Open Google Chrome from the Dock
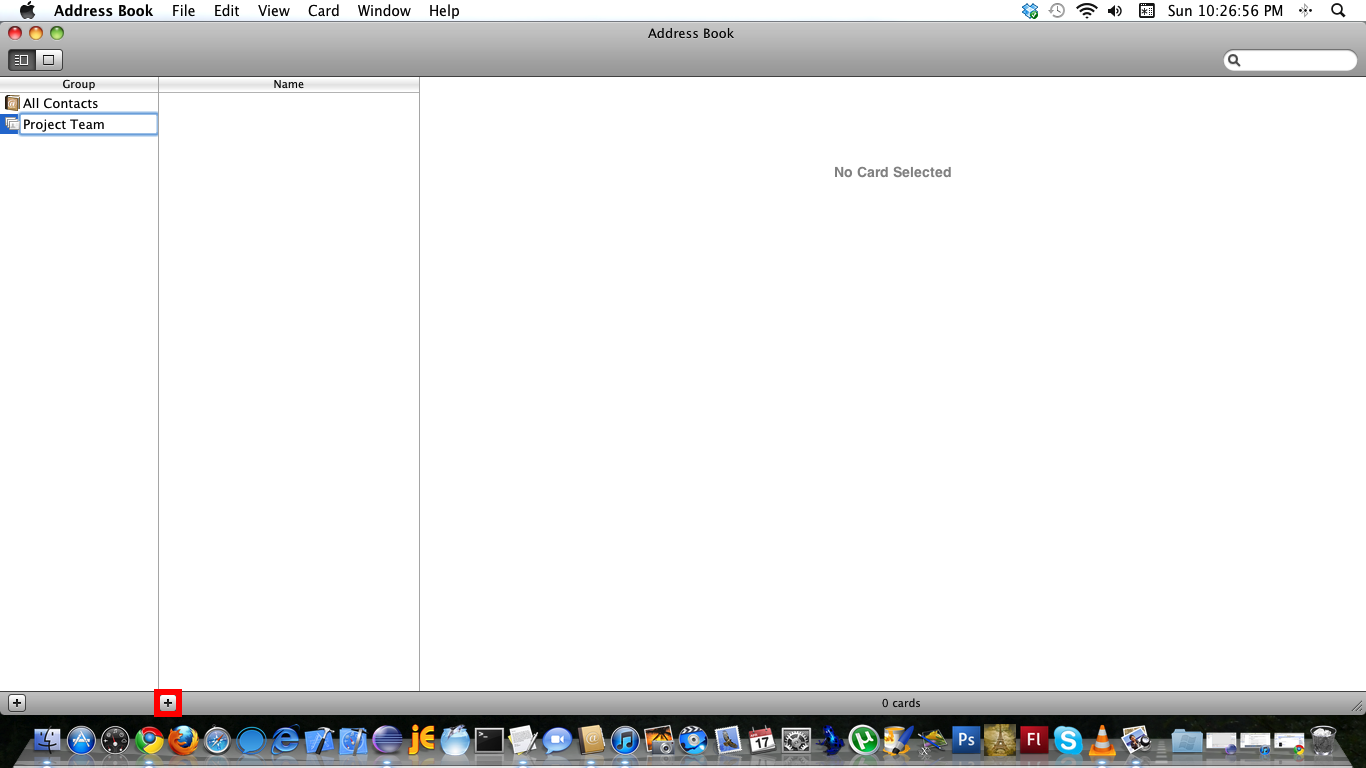Image resolution: width=1366 pixels, height=768 pixels. click(149, 740)
